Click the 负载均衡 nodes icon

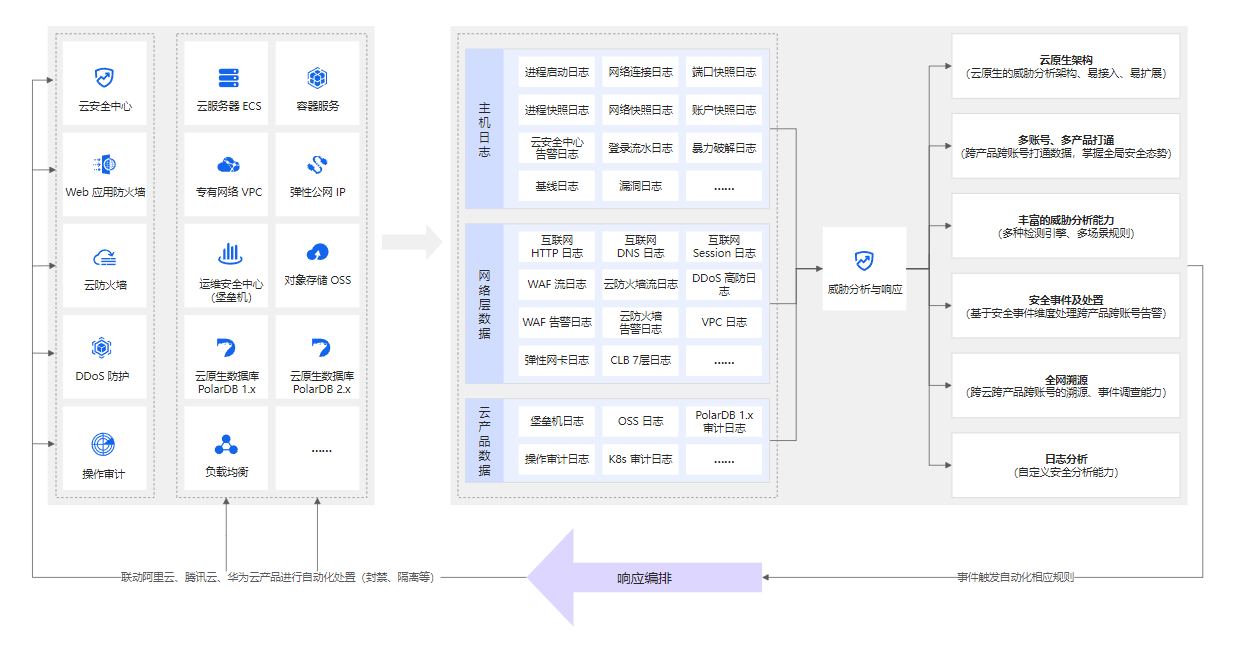(x=228, y=444)
